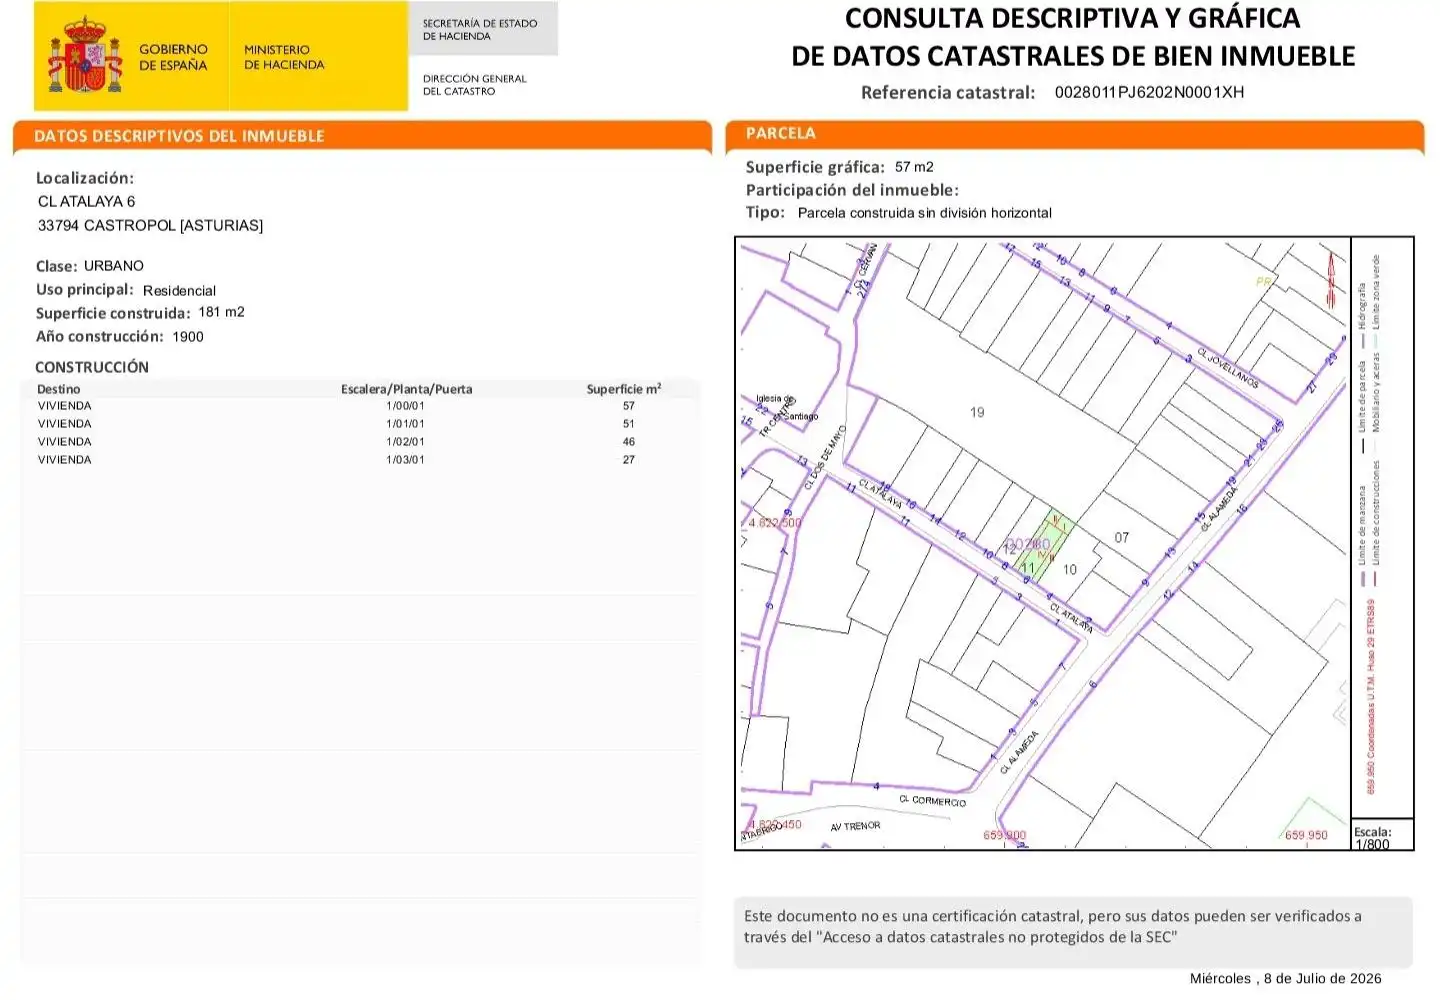Viewport: 1440px width, 1000px height.
Task: Click the "CONSTRUCCIÓN" section heading
Action: tap(92, 367)
